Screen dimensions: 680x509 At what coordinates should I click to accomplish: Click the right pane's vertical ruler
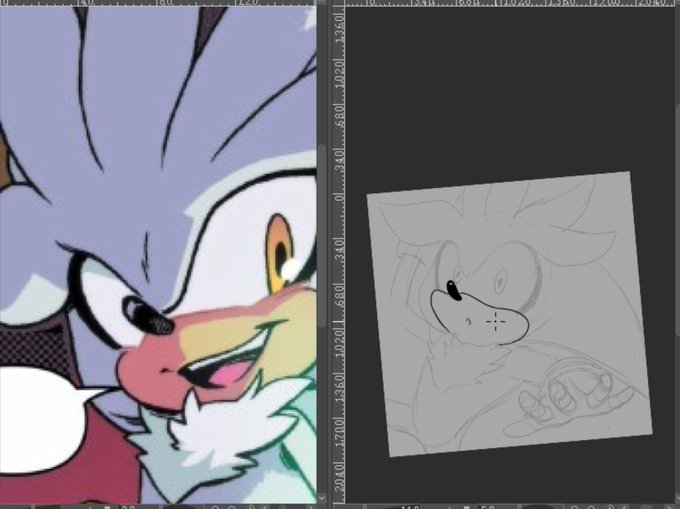tap(339, 254)
